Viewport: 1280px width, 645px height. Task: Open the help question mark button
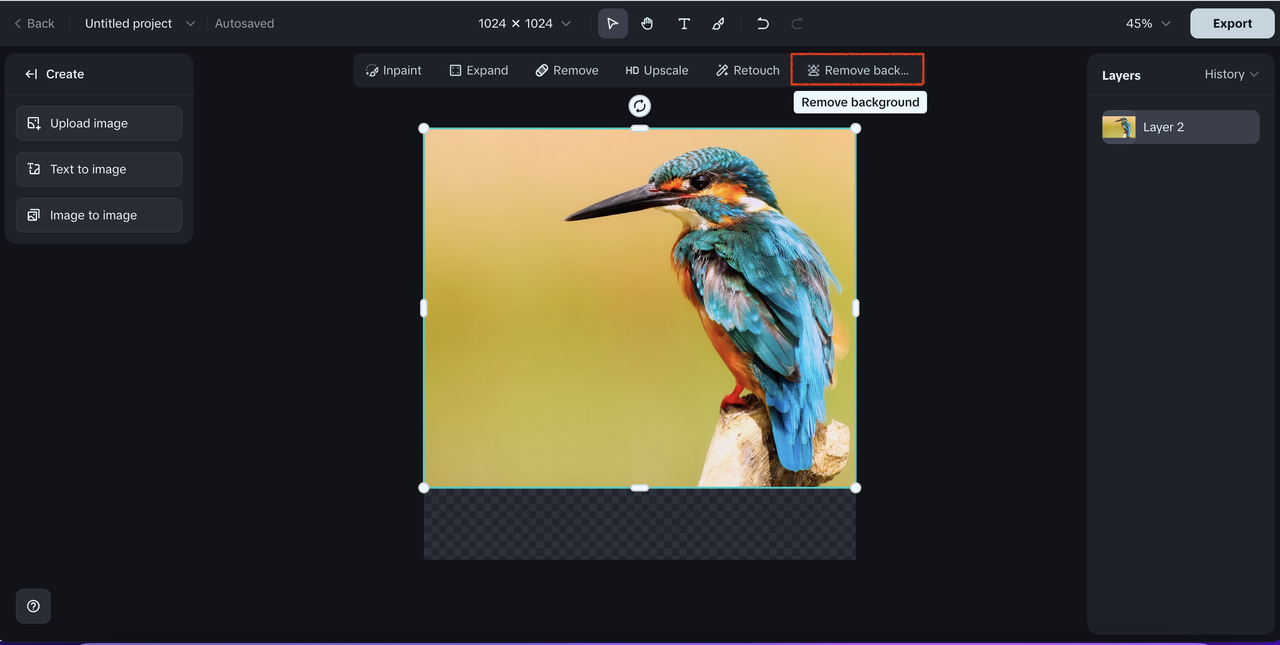(33, 606)
